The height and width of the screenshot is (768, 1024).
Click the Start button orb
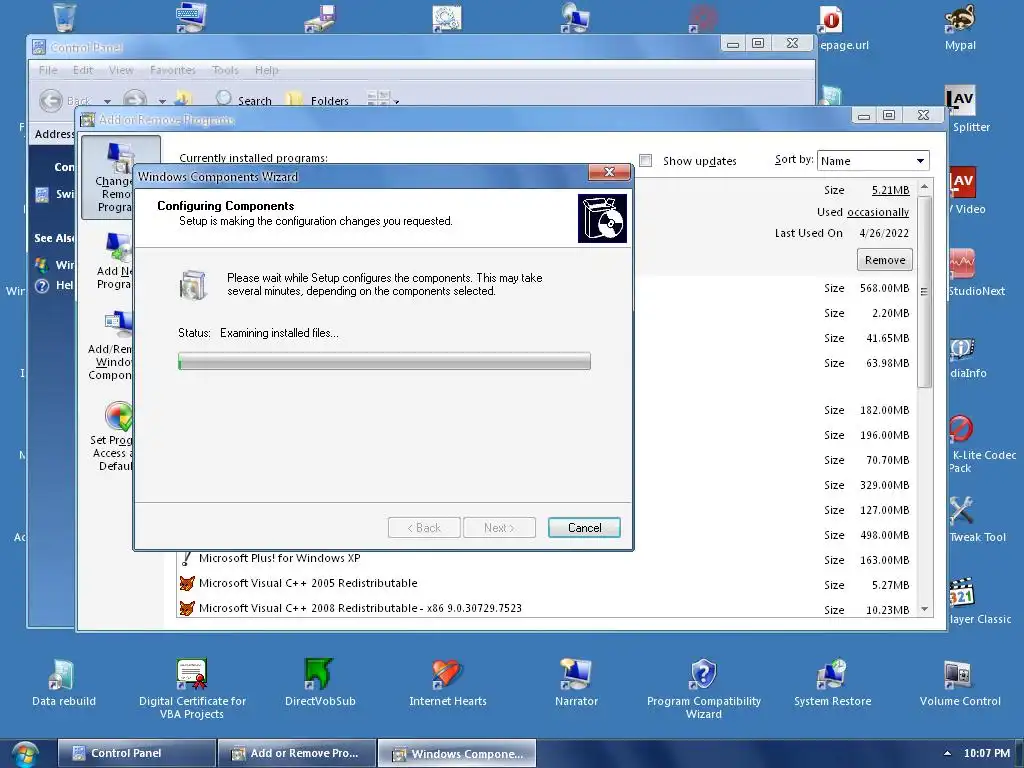tap(25, 754)
